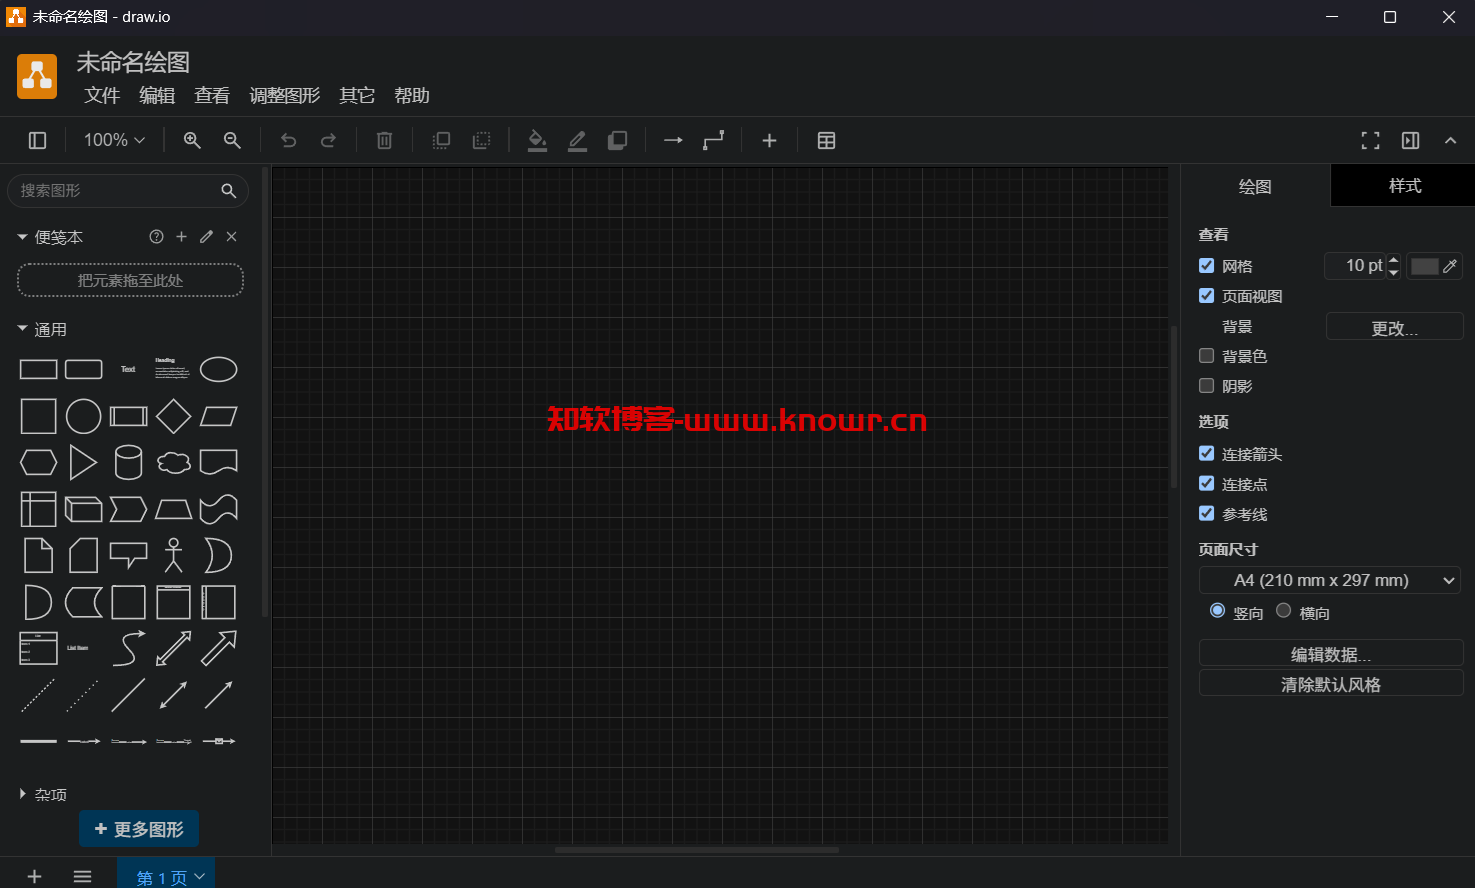Click the zoom out magnifier icon
The width and height of the screenshot is (1475, 888).
[x=232, y=141]
